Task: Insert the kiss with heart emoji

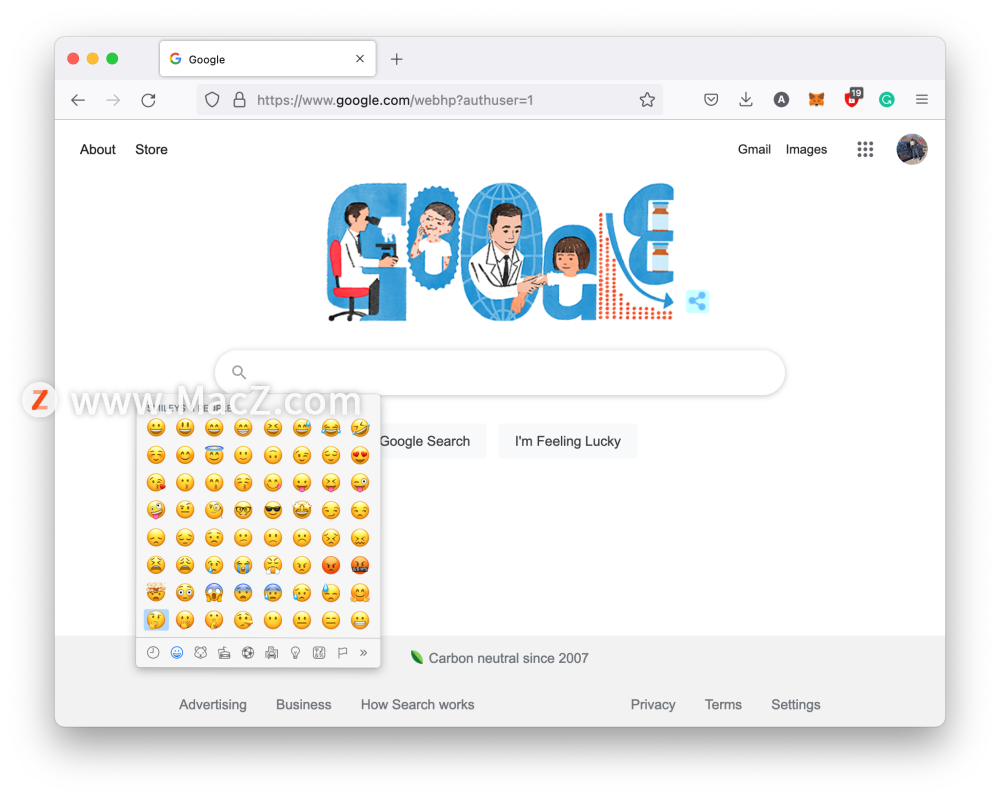Action: 156,483
